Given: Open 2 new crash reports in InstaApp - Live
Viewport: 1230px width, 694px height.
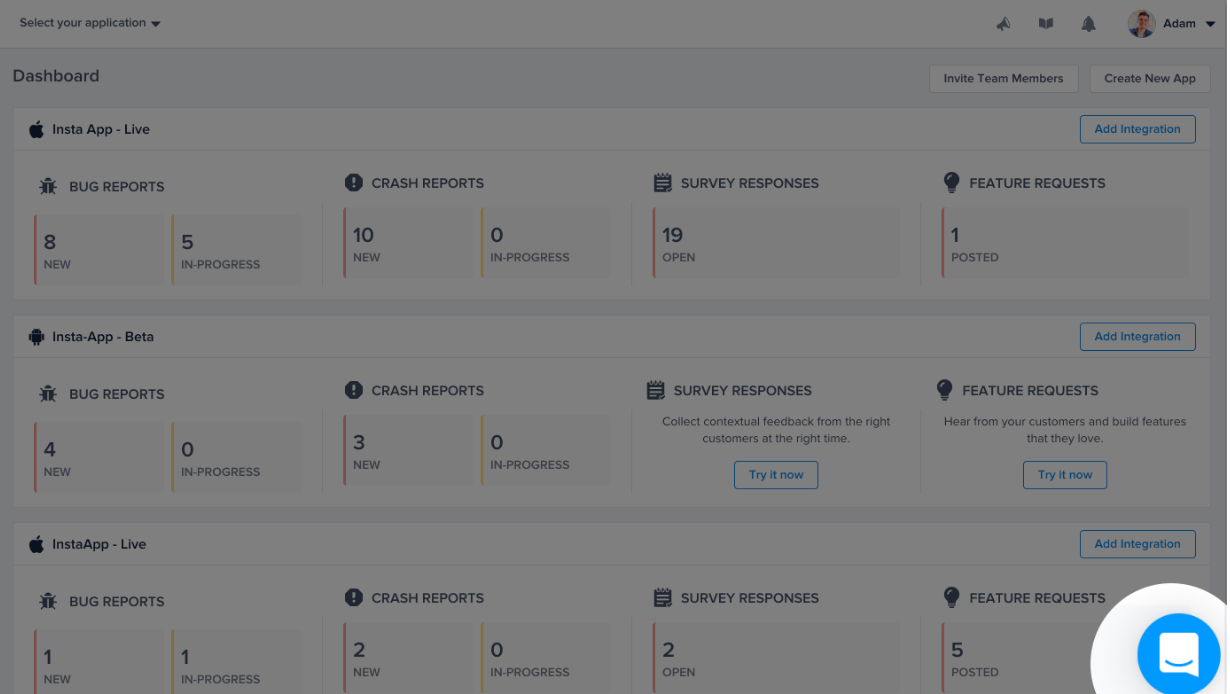Looking at the screenshot, I should [407, 658].
